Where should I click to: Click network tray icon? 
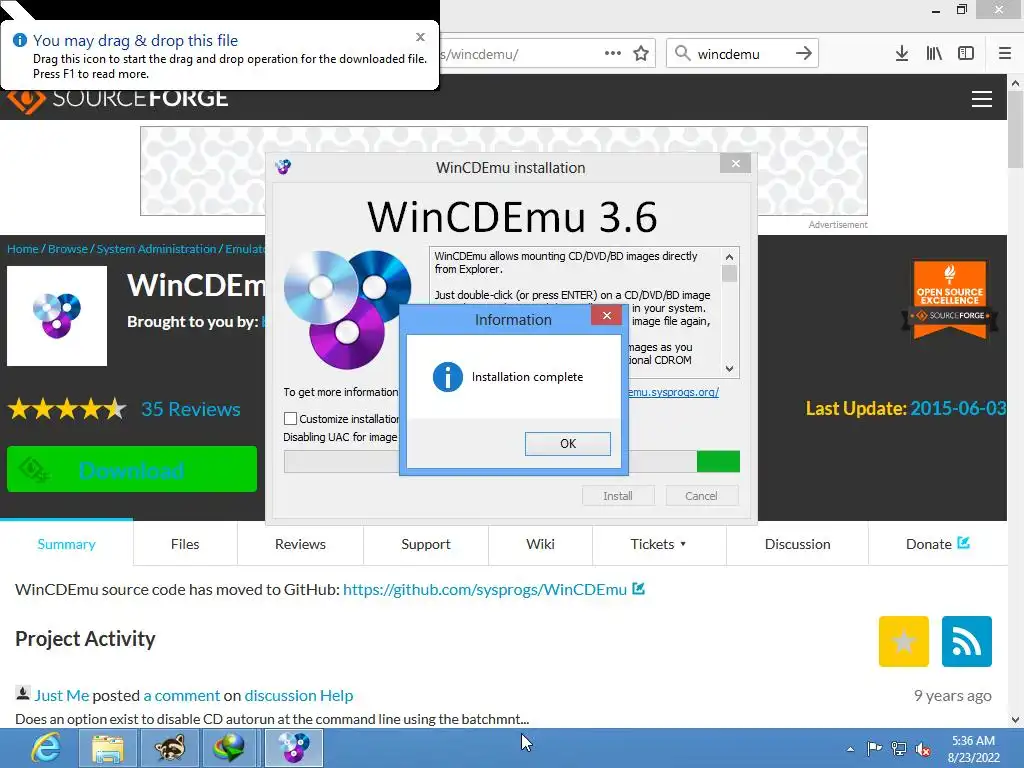coord(899,748)
